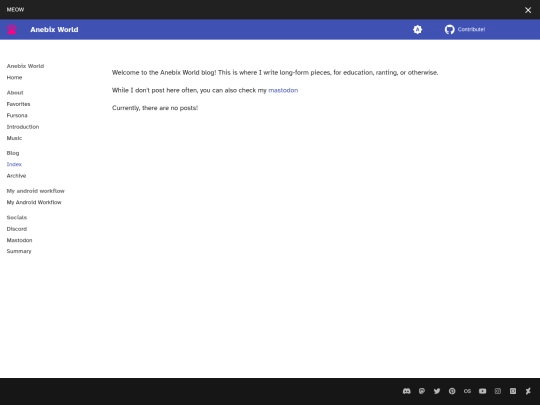Click the 'My android workflow' section heading
Viewport: 540px width, 405px height.
pos(35,191)
